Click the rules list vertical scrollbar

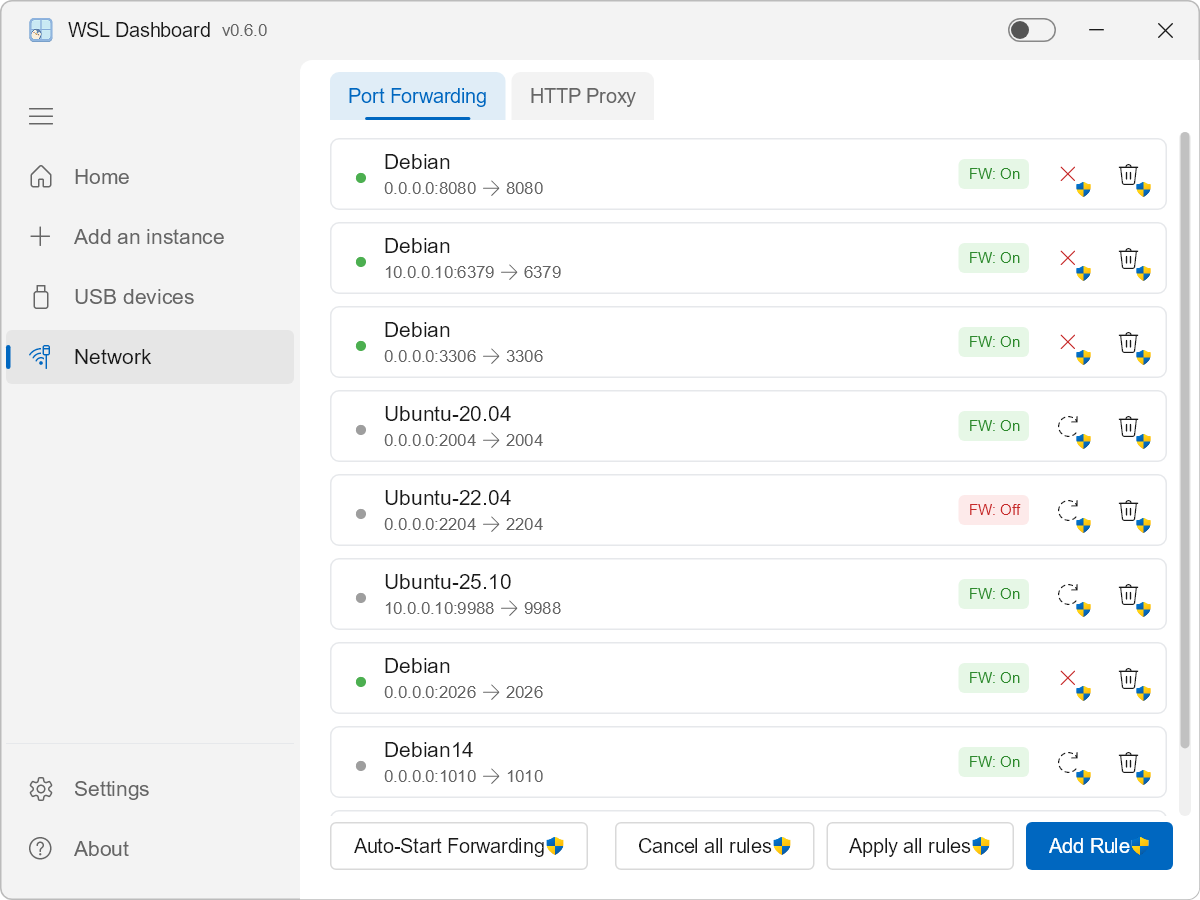[1185, 440]
